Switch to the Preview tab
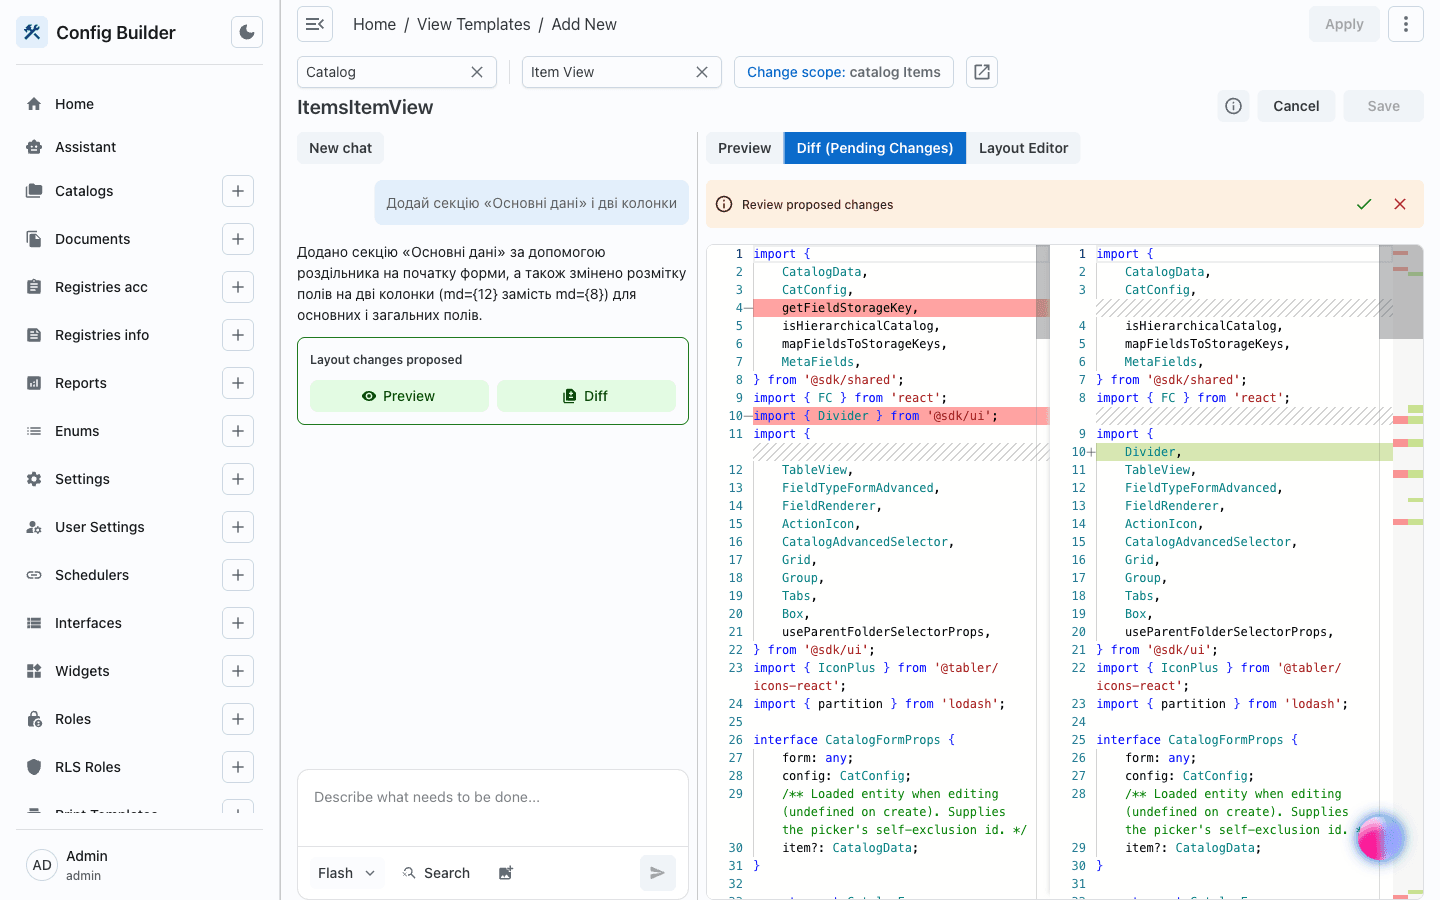This screenshot has width=1440, height=900. [745, 148]
